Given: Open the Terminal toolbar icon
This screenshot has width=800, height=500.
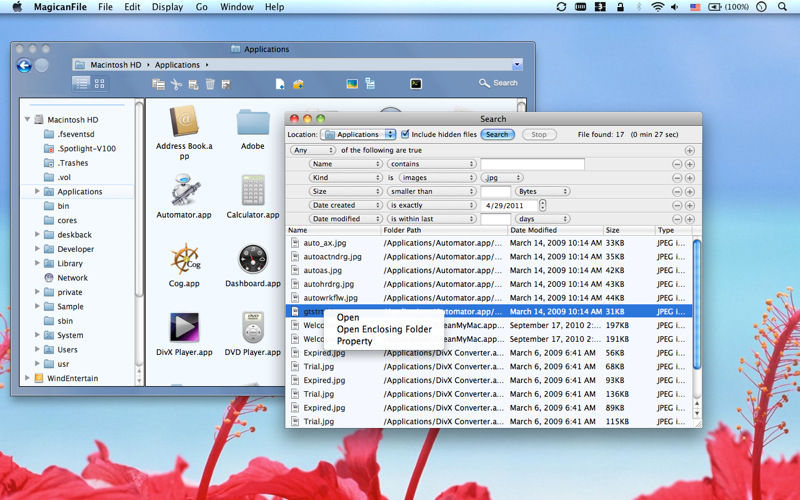Looking at the screenshot, I should pyautogui.click(x=416, y=84).
